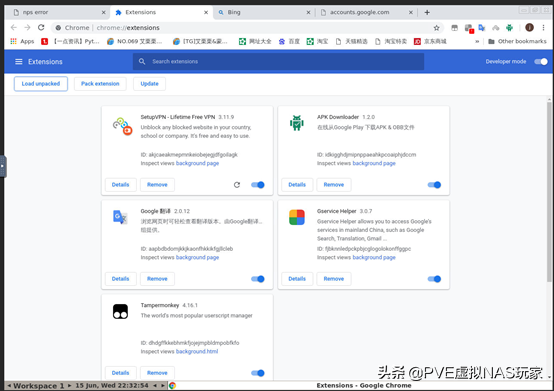Screen dimensions: 554x391
Task: Open Details for Gservice Helper
Action: pos(297,279)
